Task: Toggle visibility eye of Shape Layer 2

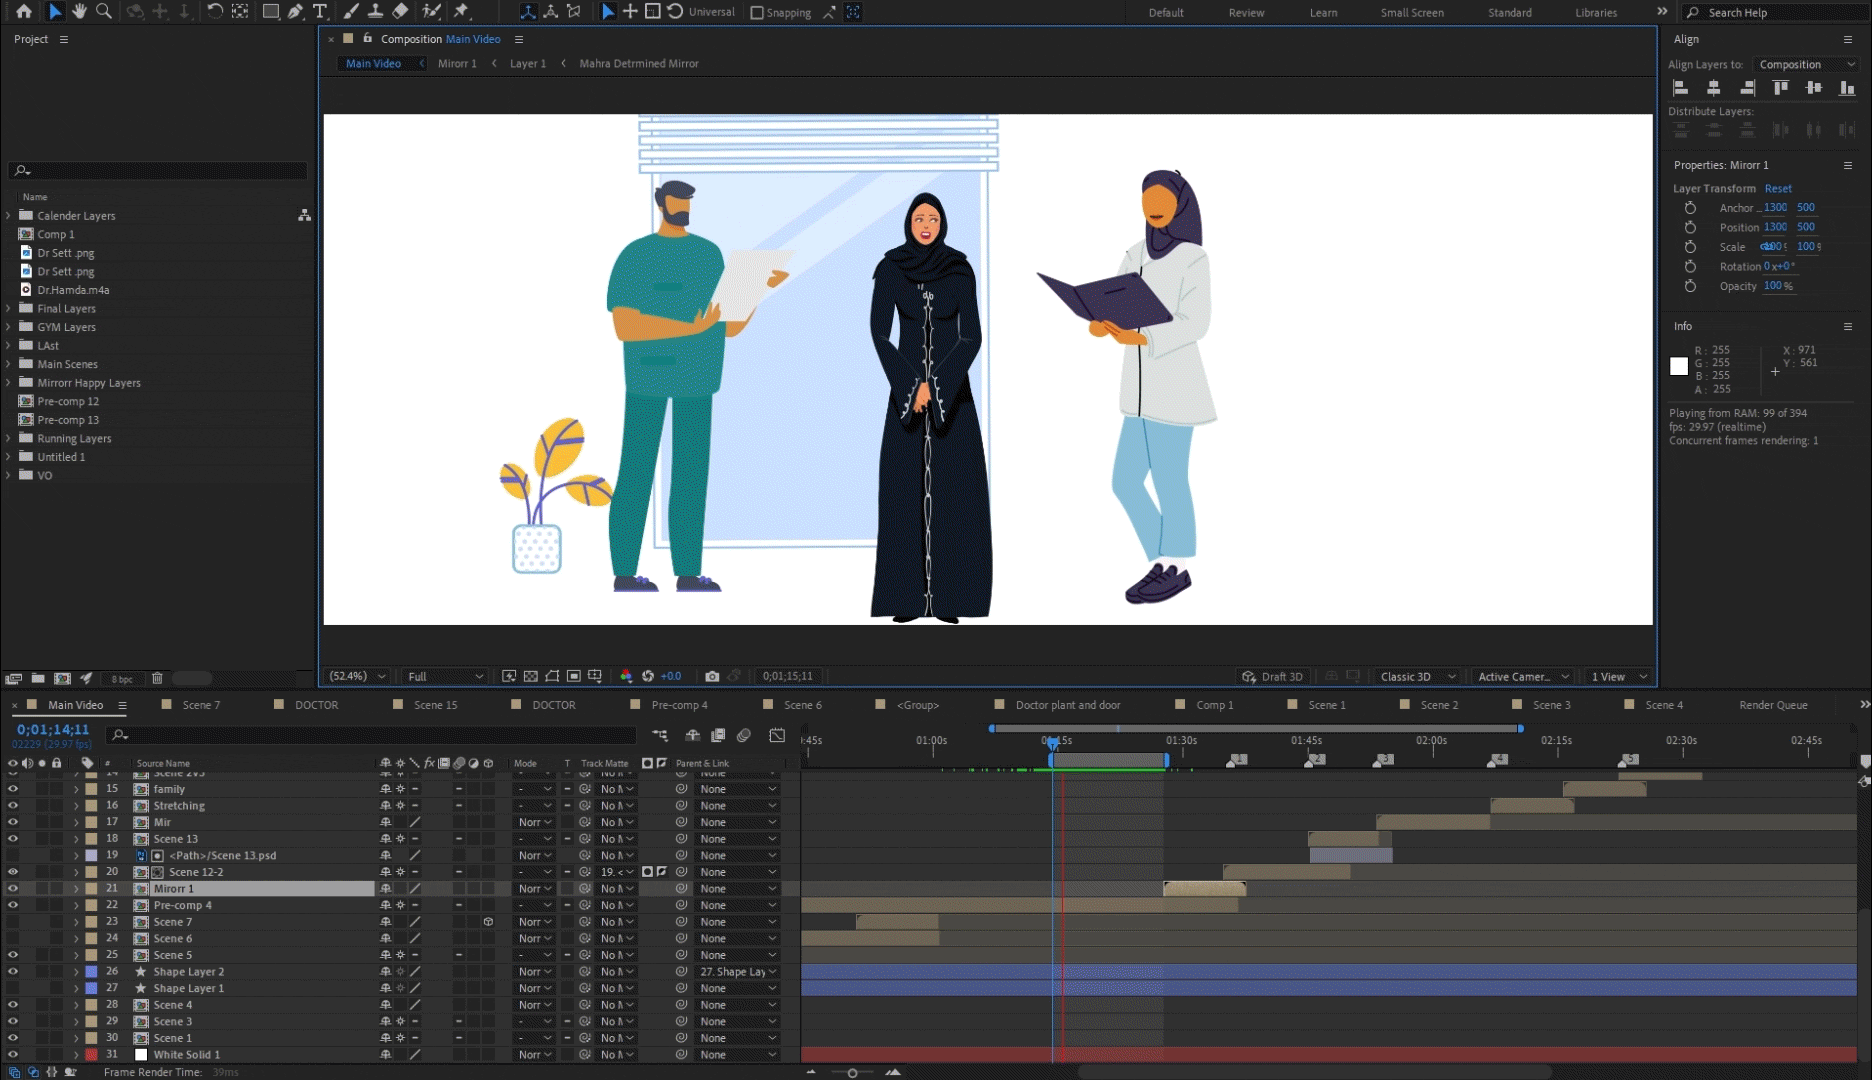Action: point(13,971)
